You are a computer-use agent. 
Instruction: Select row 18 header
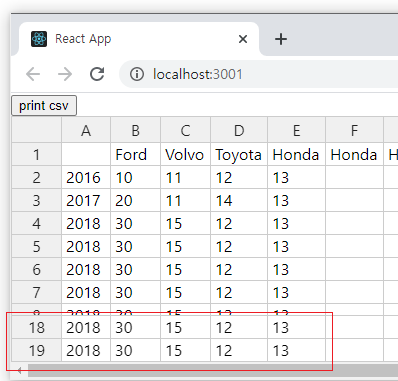(x=37, y=327)
